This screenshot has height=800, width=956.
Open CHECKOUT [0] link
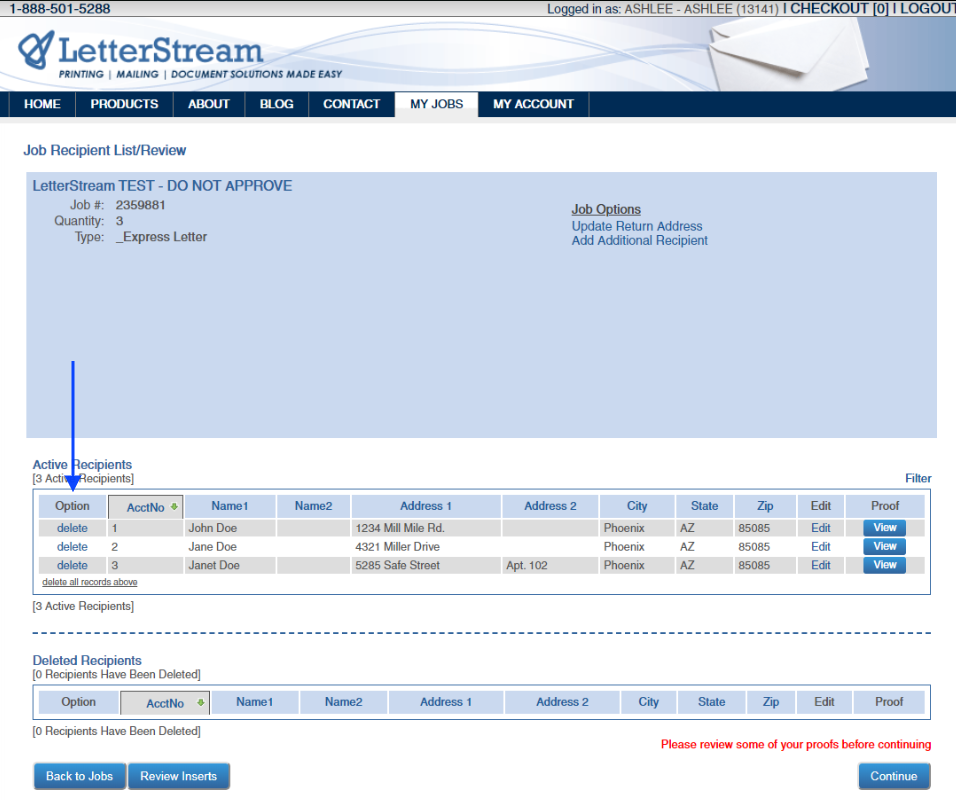(x=839, y=9)
